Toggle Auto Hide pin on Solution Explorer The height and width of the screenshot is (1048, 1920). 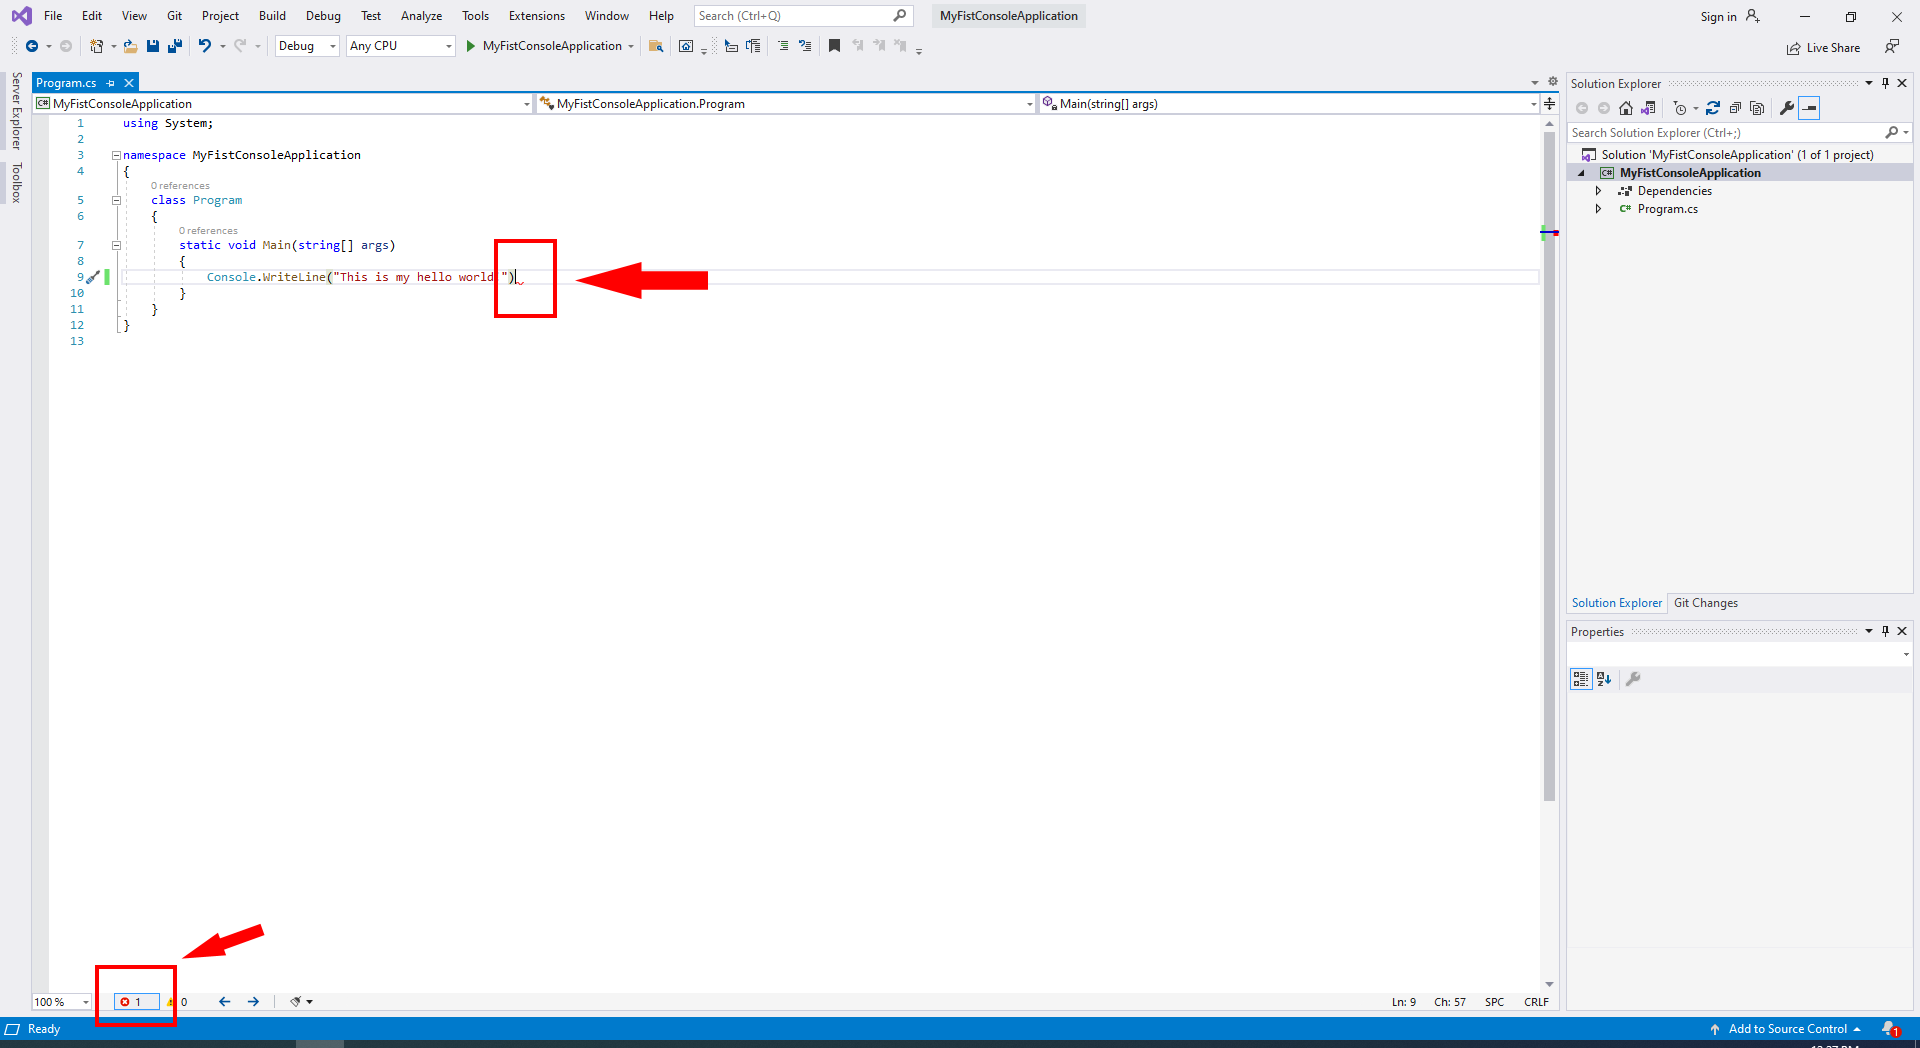[x=1885, y=83]
